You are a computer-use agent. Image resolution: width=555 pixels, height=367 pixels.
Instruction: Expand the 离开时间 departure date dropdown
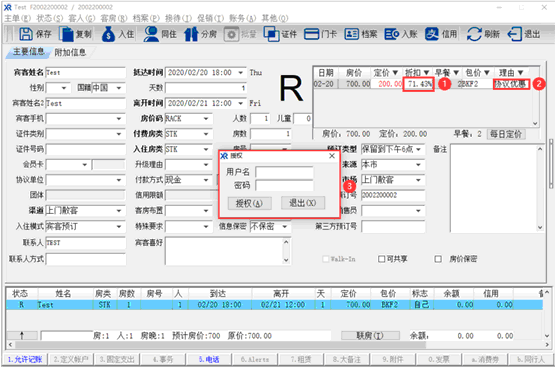241,103
